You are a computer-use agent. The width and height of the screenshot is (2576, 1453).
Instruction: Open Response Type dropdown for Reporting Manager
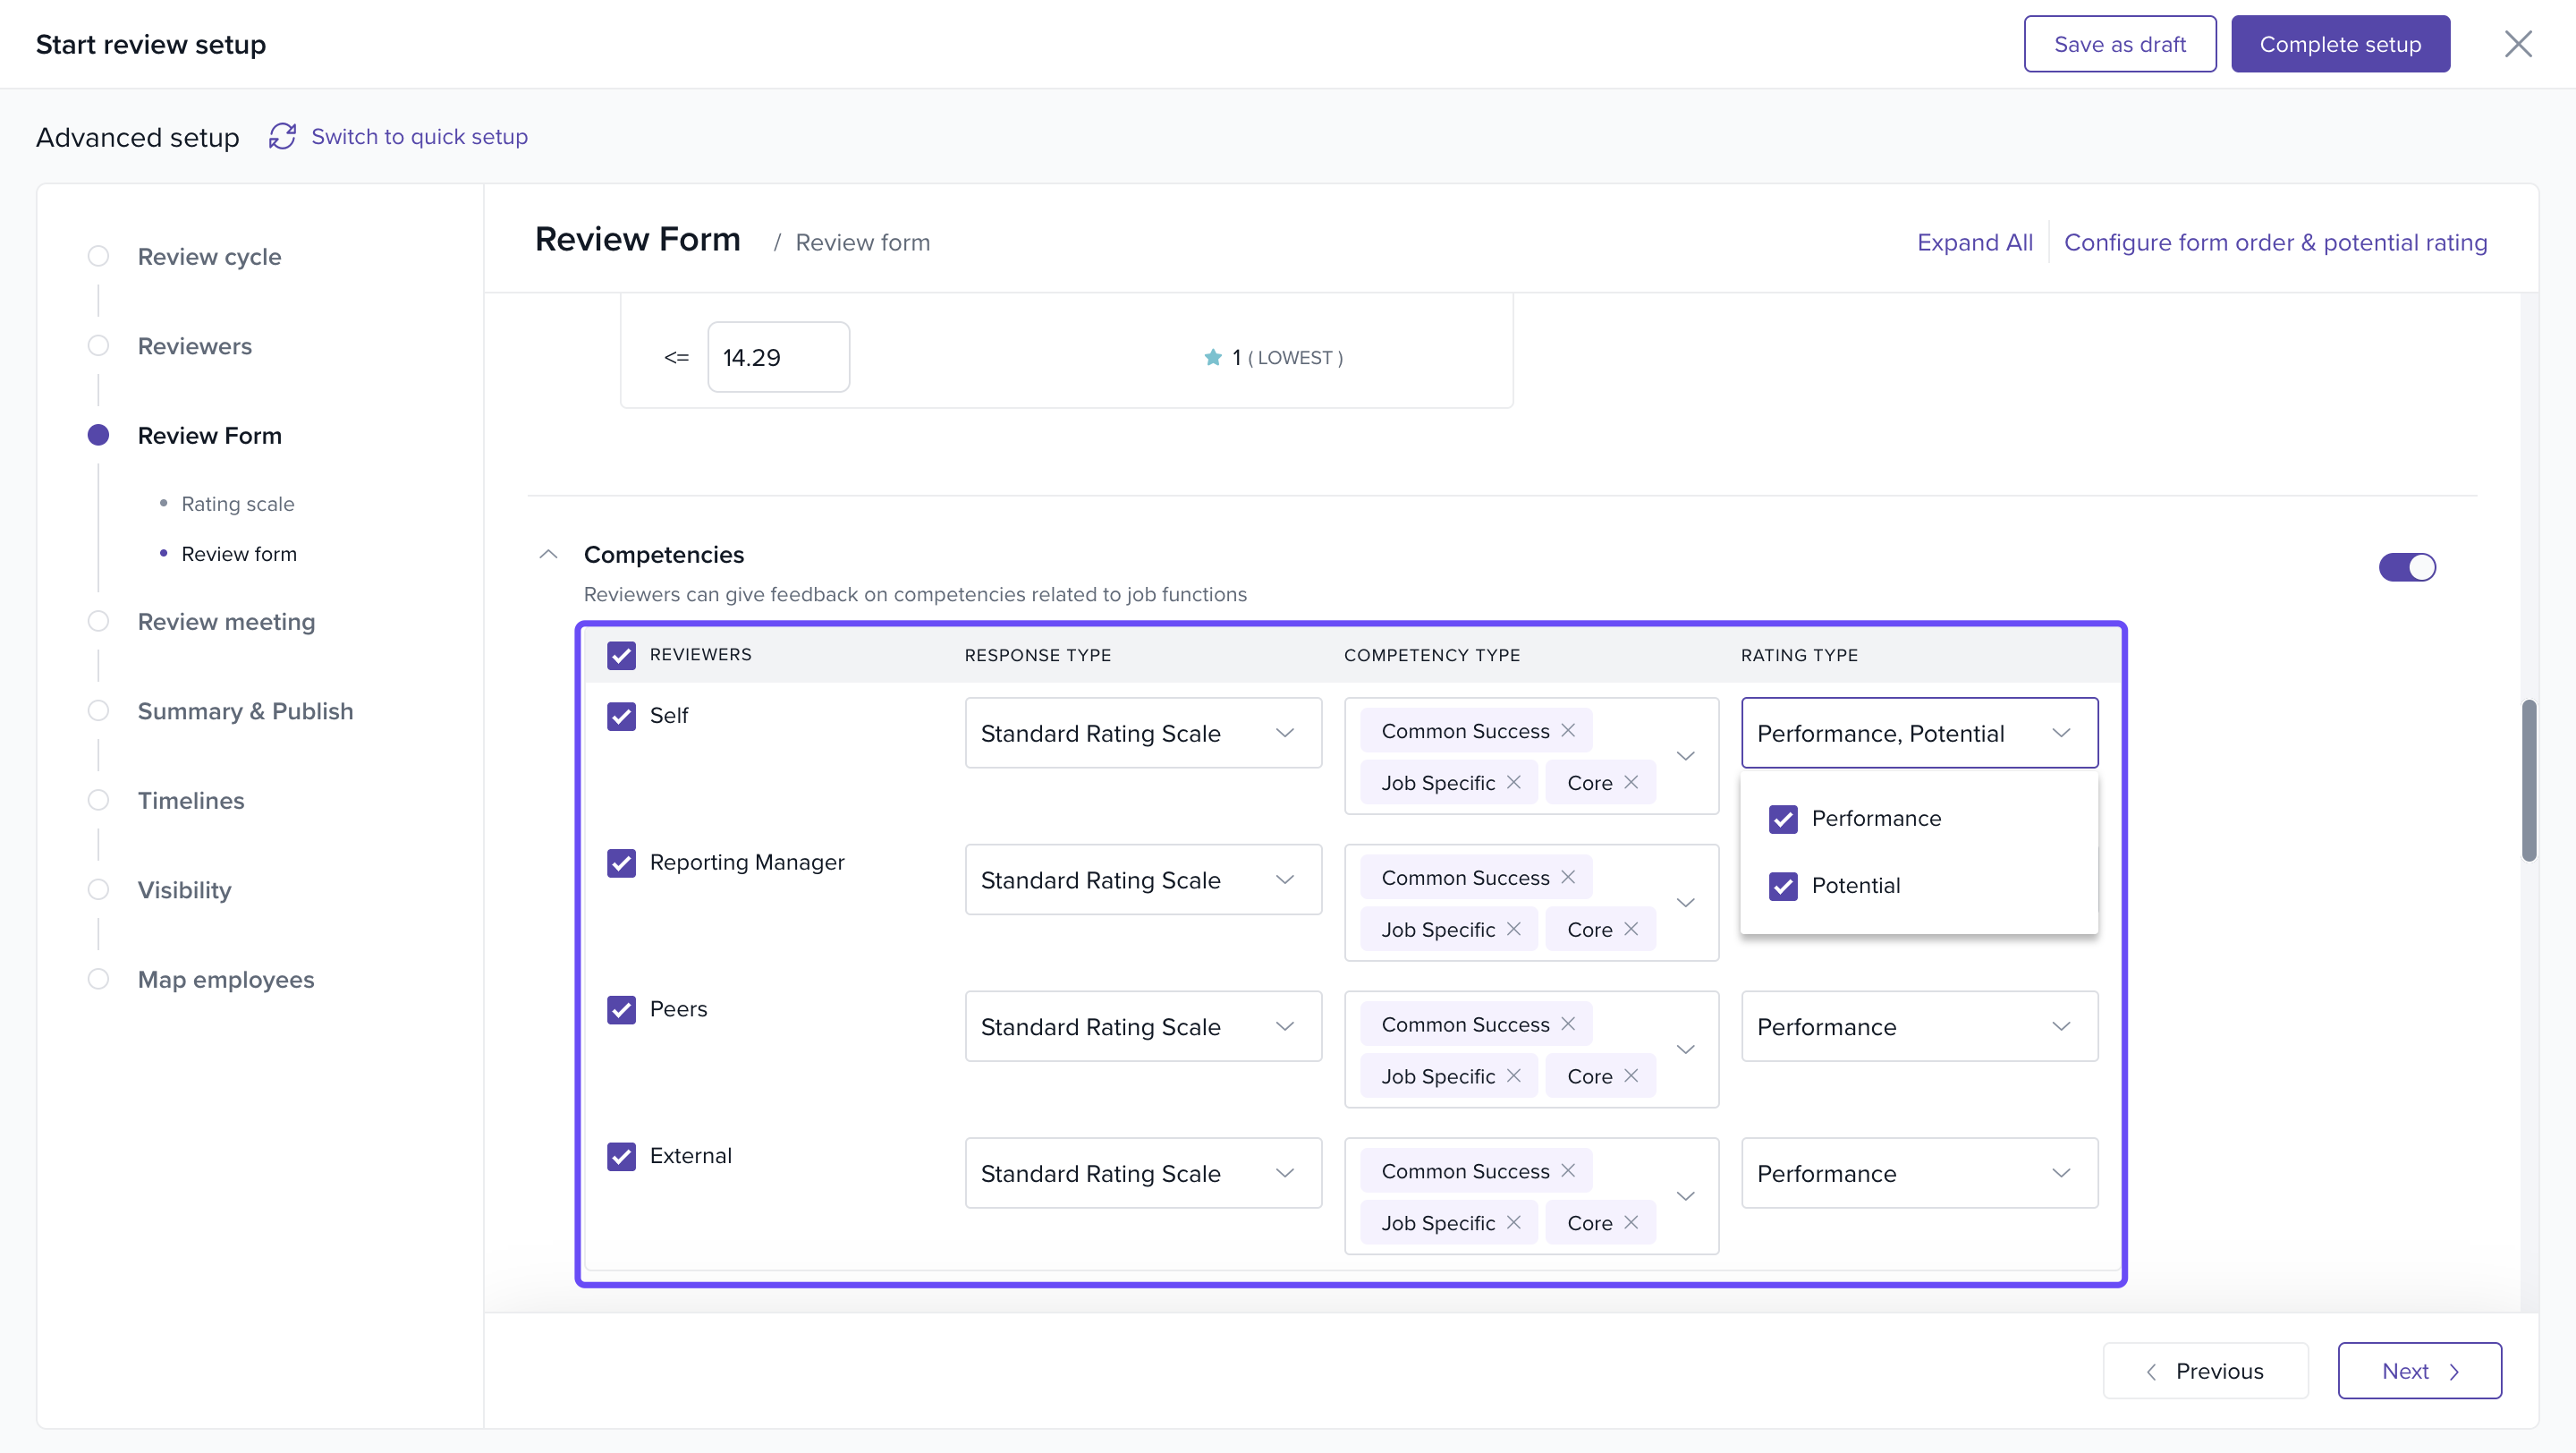coord(1142,880)
